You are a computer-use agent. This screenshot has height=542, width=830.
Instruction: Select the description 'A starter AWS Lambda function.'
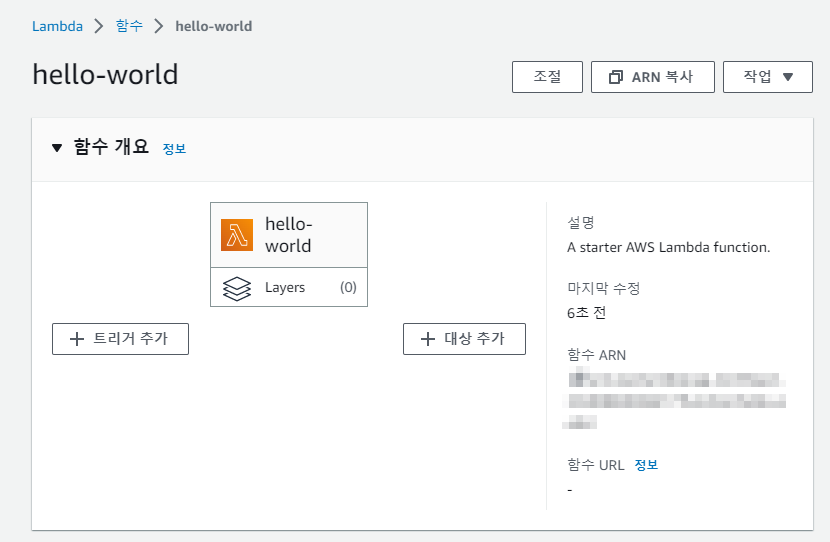click(x=668, y=247)
